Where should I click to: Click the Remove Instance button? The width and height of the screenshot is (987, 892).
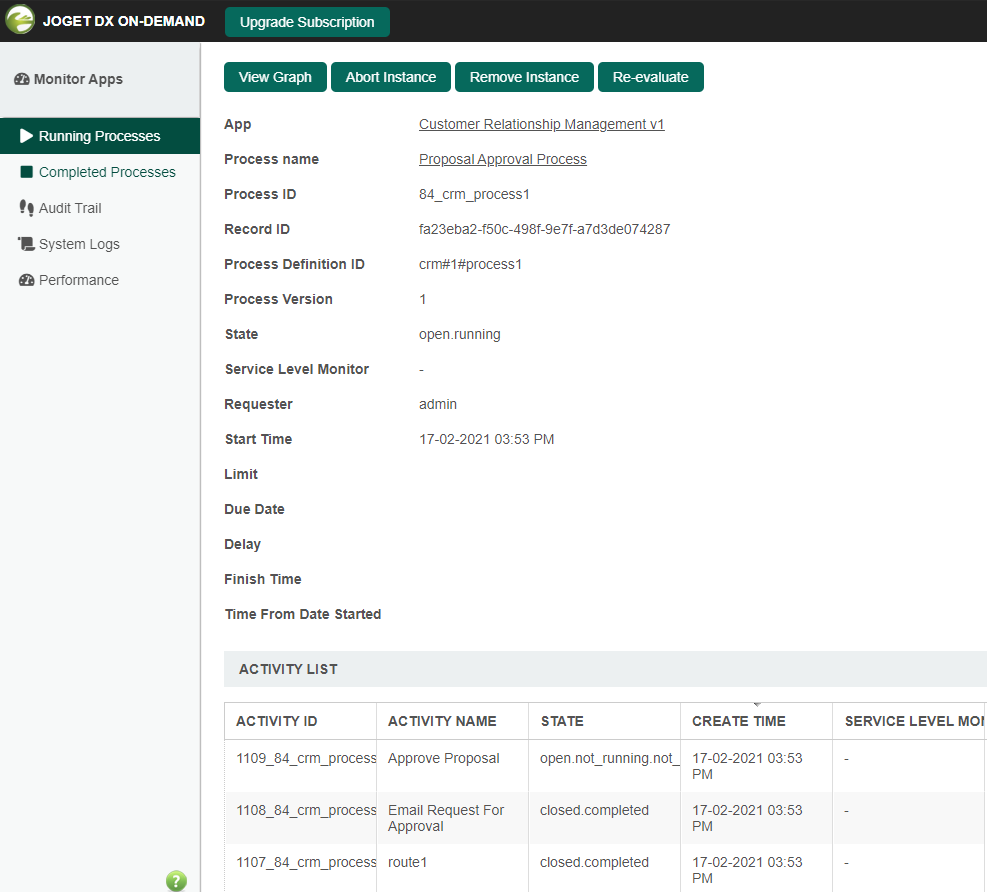click(x=524, y=77)
